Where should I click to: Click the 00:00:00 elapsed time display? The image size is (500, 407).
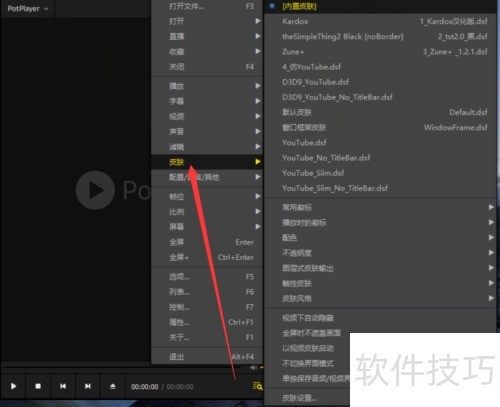(144, 387)
